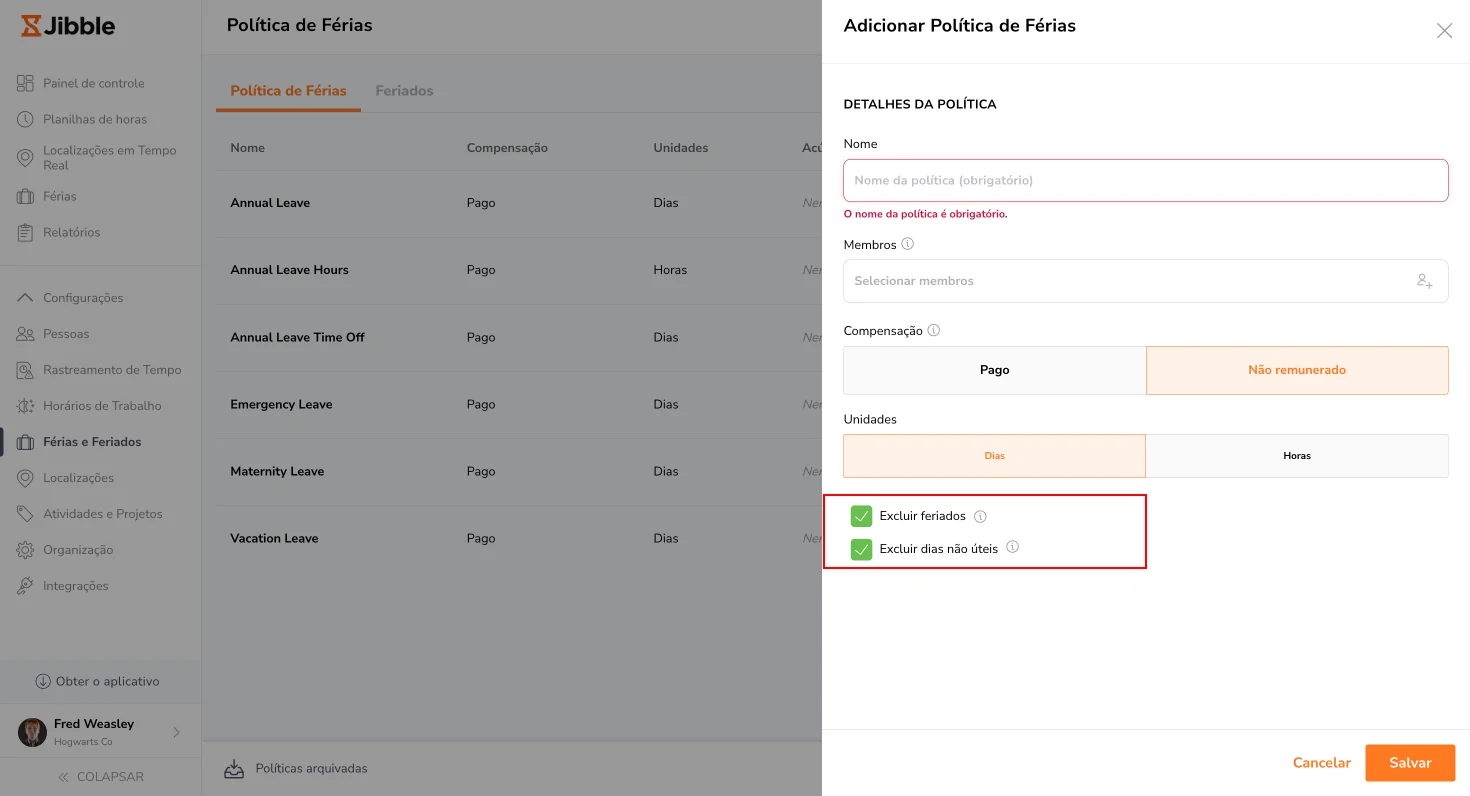Click the info icon beside Excluir feriados
Image resolution: width=1470 pixels, height=796 pixels.
pos(980,517)
